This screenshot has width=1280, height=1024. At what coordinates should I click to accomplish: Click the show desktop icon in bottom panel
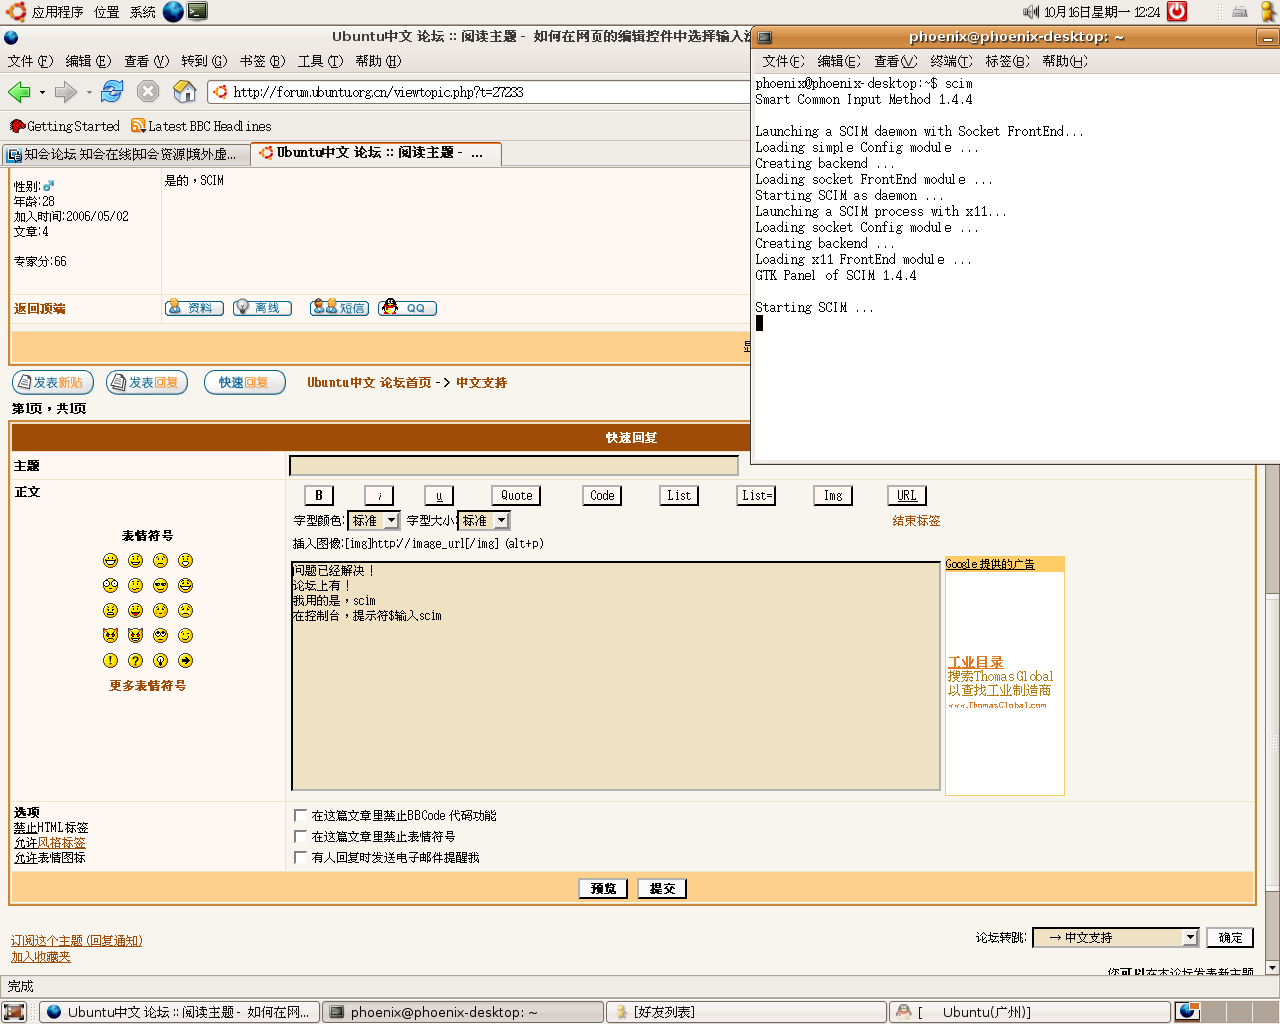pos(14,1012)
